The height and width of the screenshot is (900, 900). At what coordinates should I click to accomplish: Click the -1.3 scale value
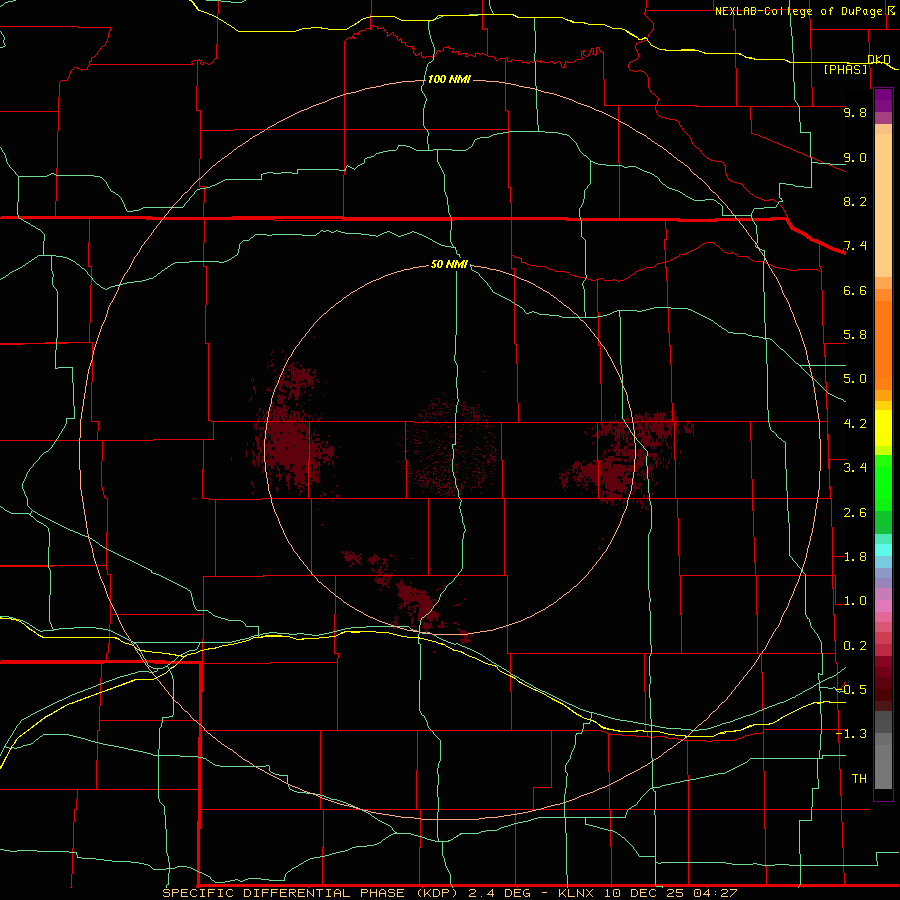[852, 734]
